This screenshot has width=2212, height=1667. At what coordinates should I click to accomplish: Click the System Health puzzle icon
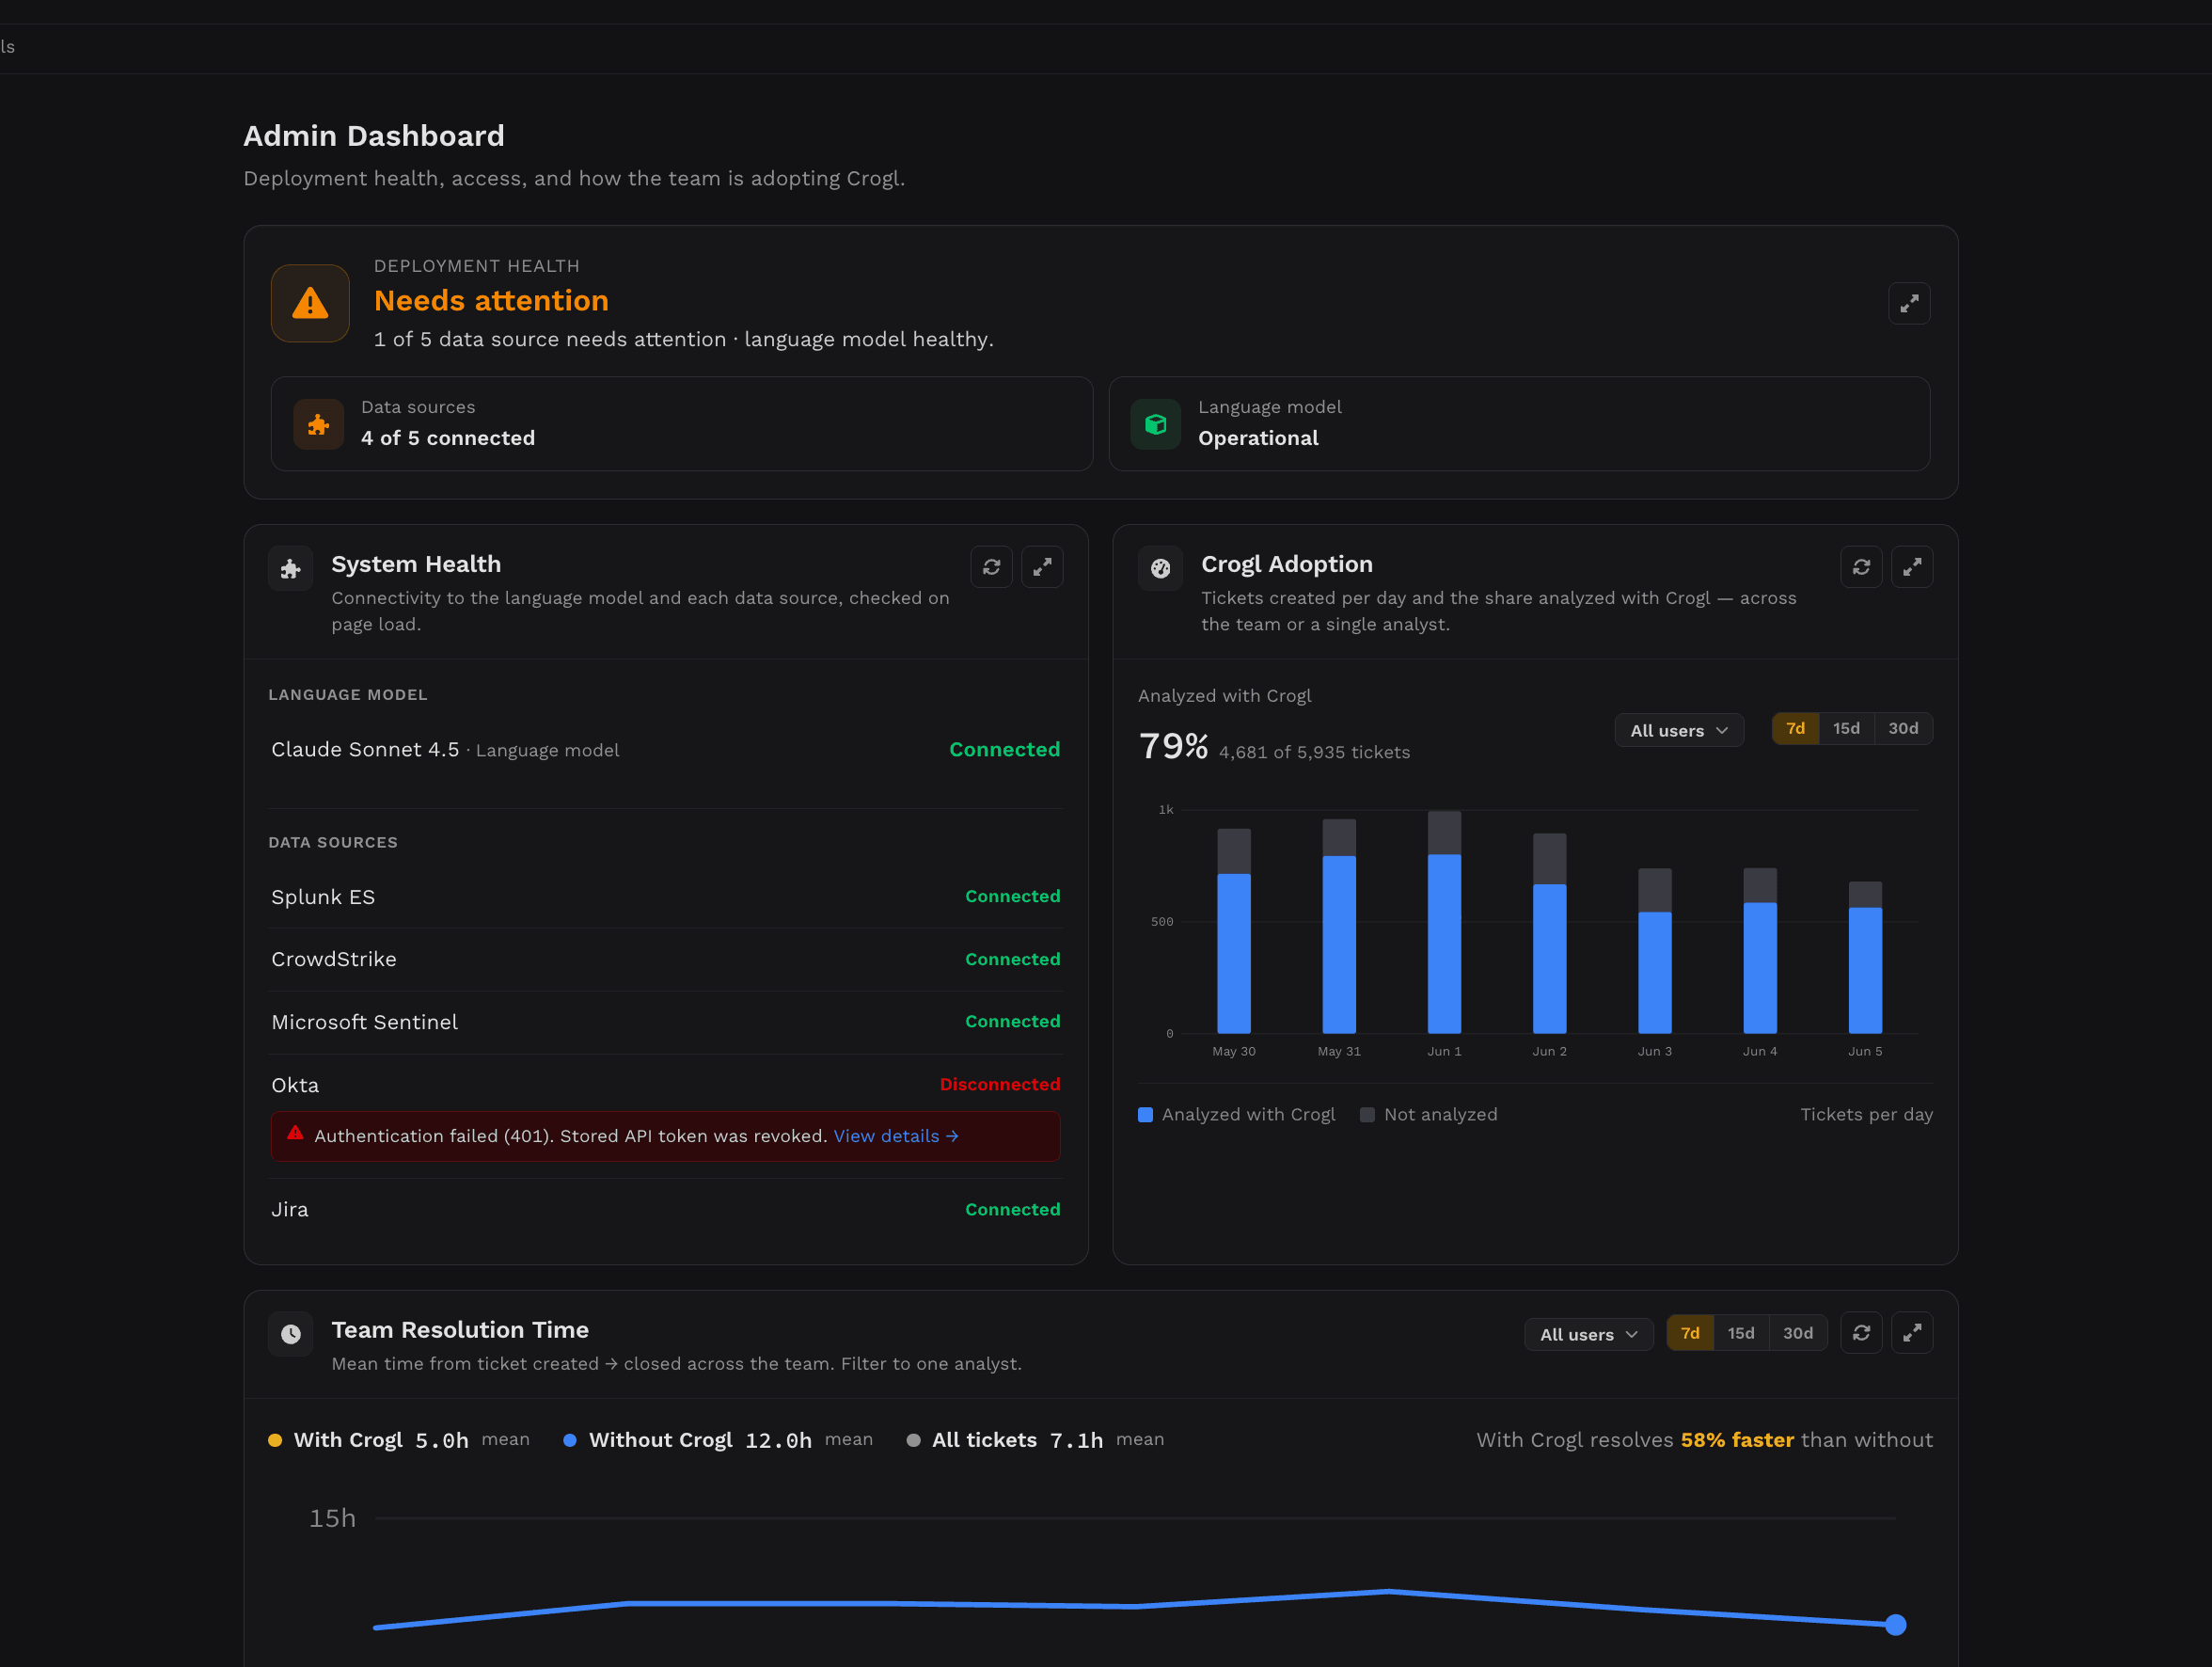[x=291, y=569]
